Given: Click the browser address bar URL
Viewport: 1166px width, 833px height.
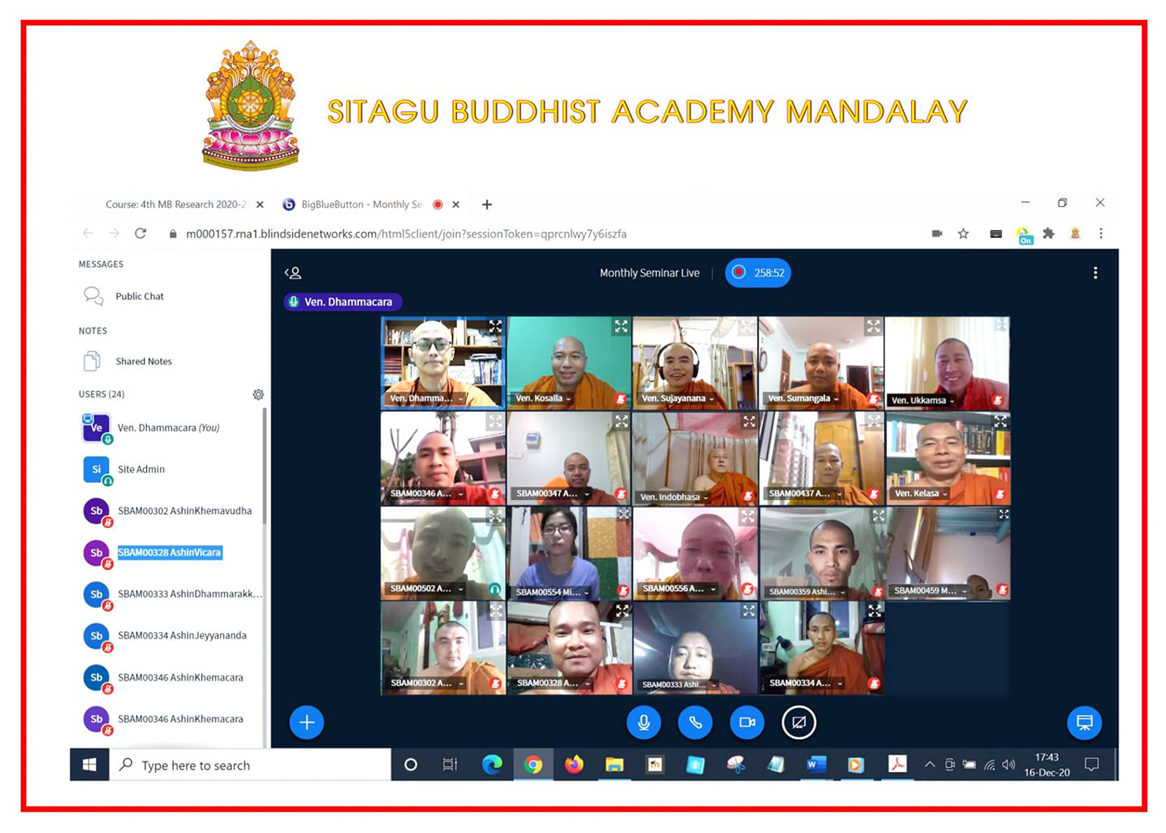Looking at the screenshot, I should click(x=406, y=234).
